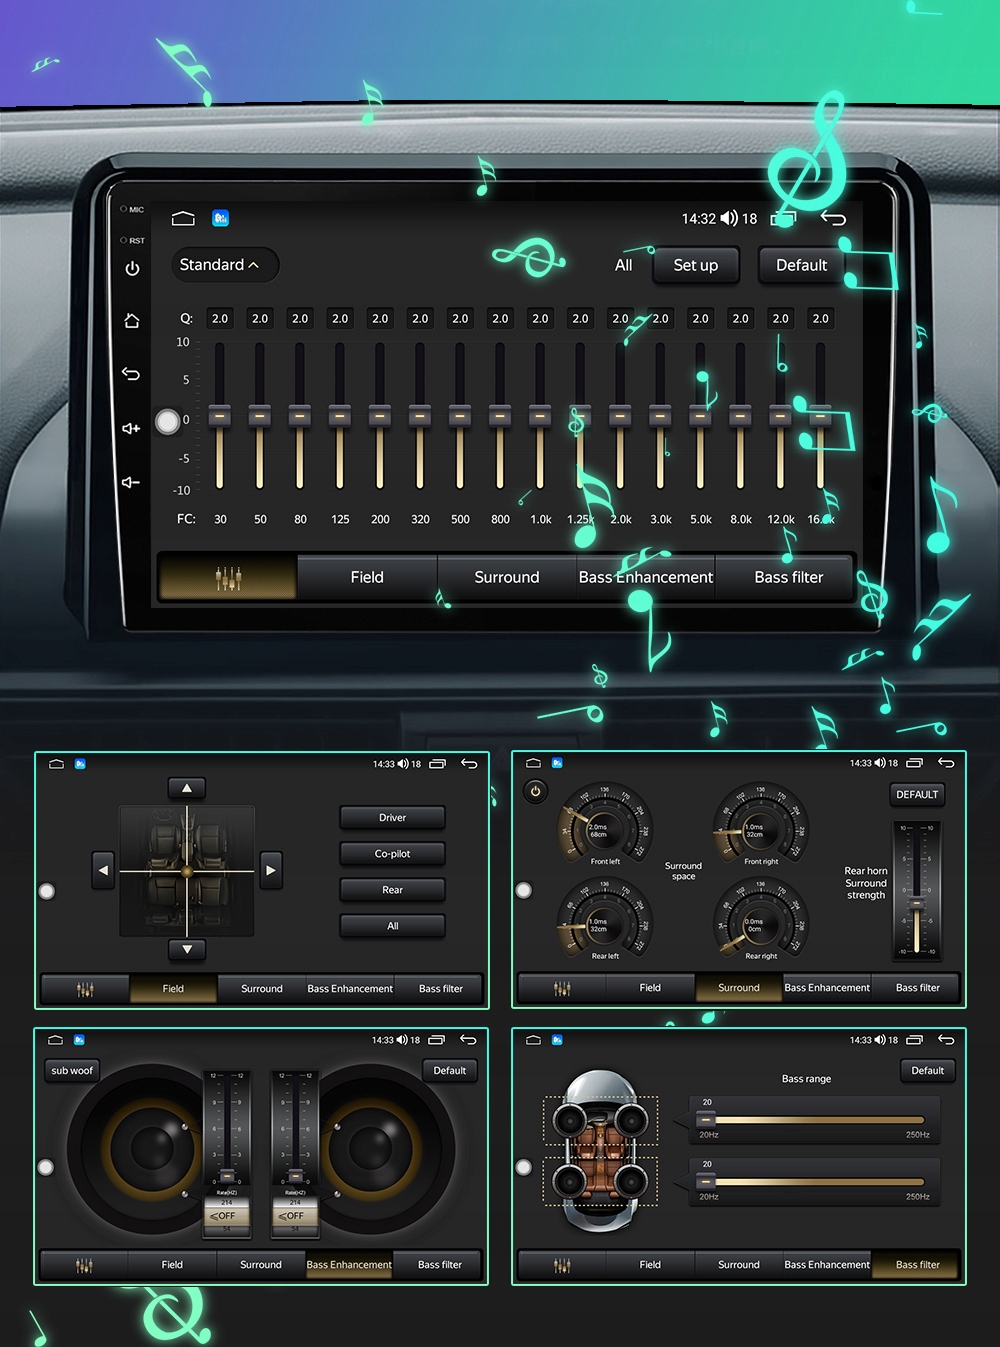Tap the volume down icon on left bezel
This screenshot has width=1000, height=1347.
(x=131, y=482)
